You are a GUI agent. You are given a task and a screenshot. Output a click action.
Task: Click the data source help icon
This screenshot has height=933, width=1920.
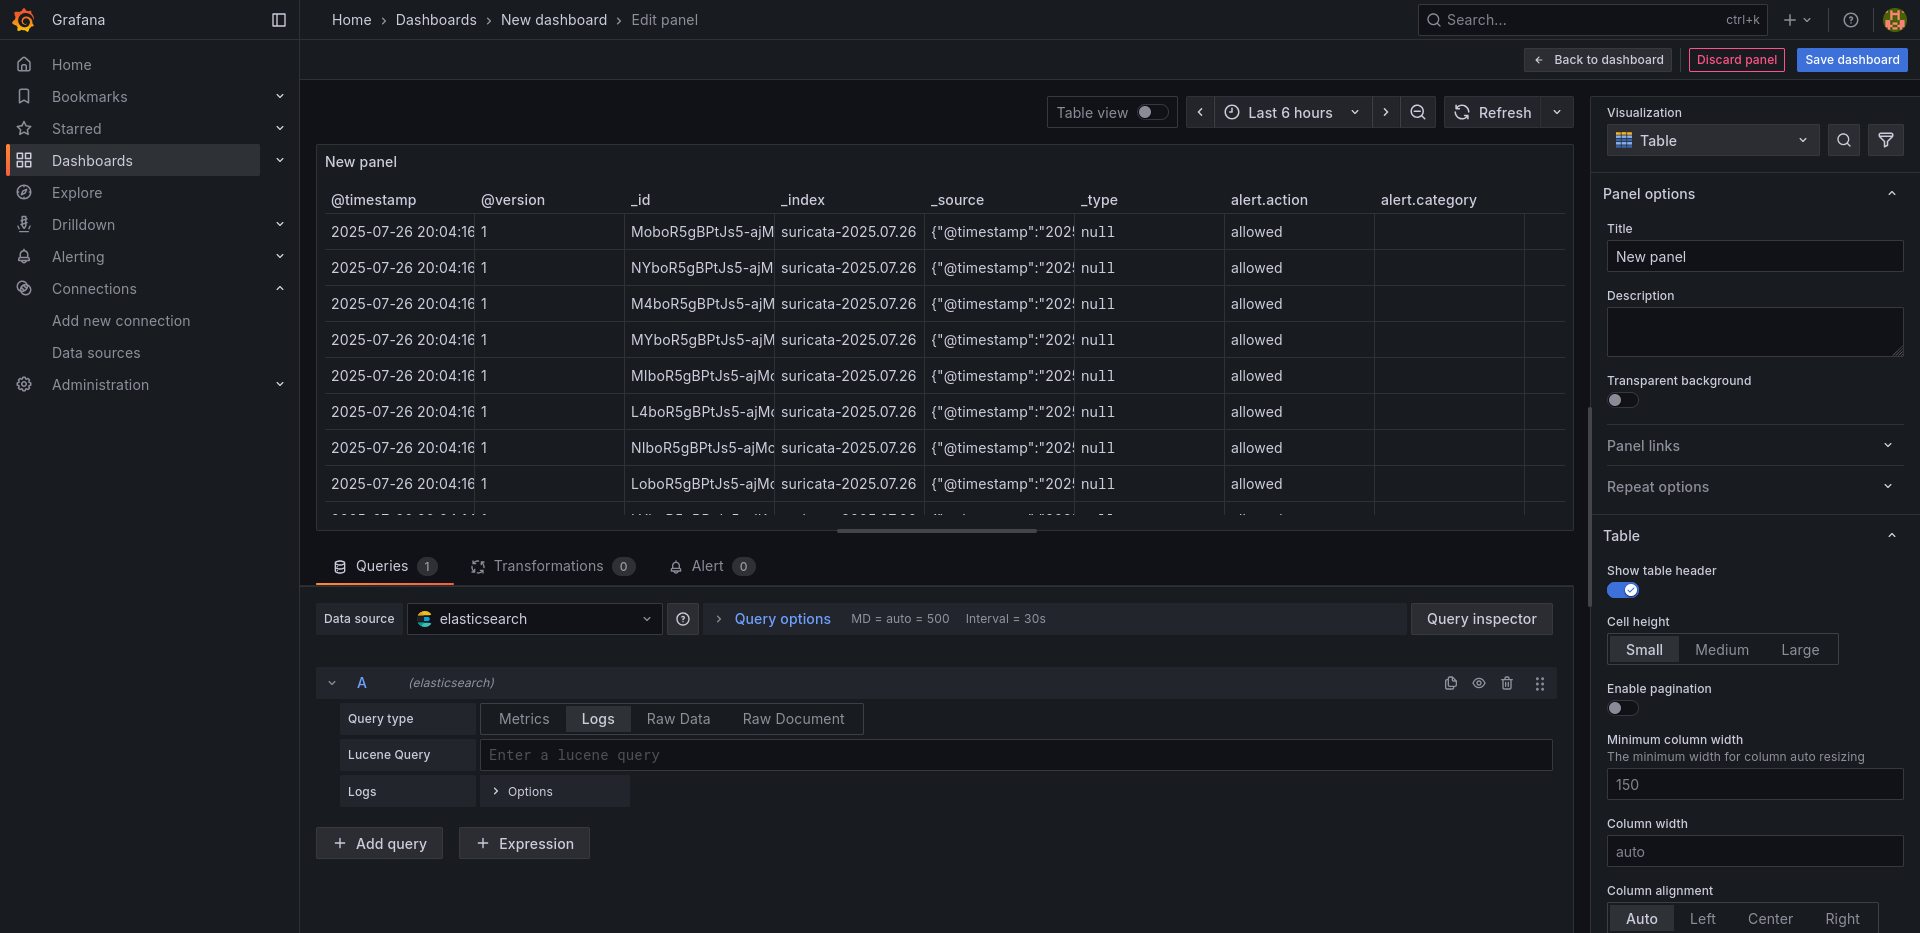pos(683,619)
